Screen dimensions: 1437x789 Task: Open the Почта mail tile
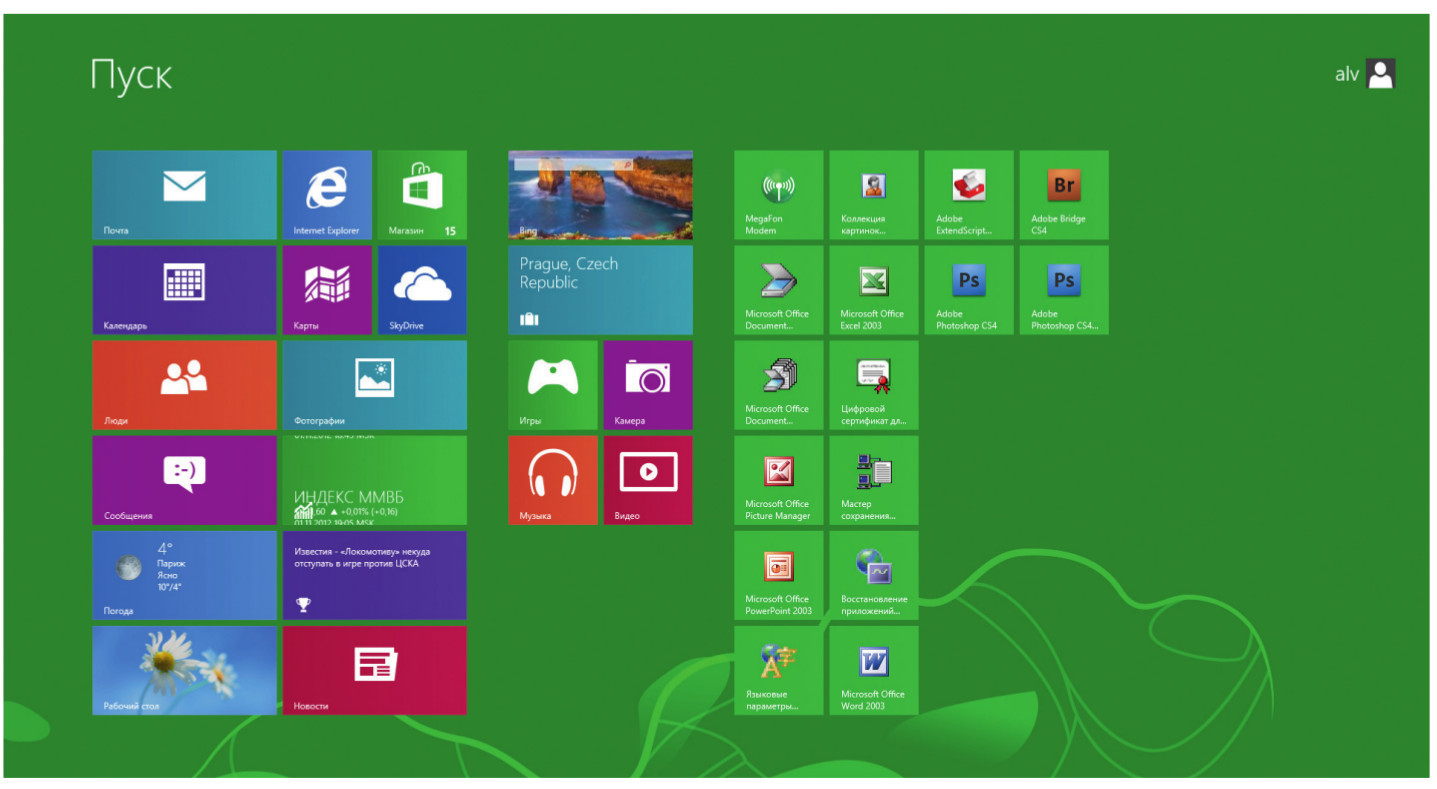(x=184, y=195)
